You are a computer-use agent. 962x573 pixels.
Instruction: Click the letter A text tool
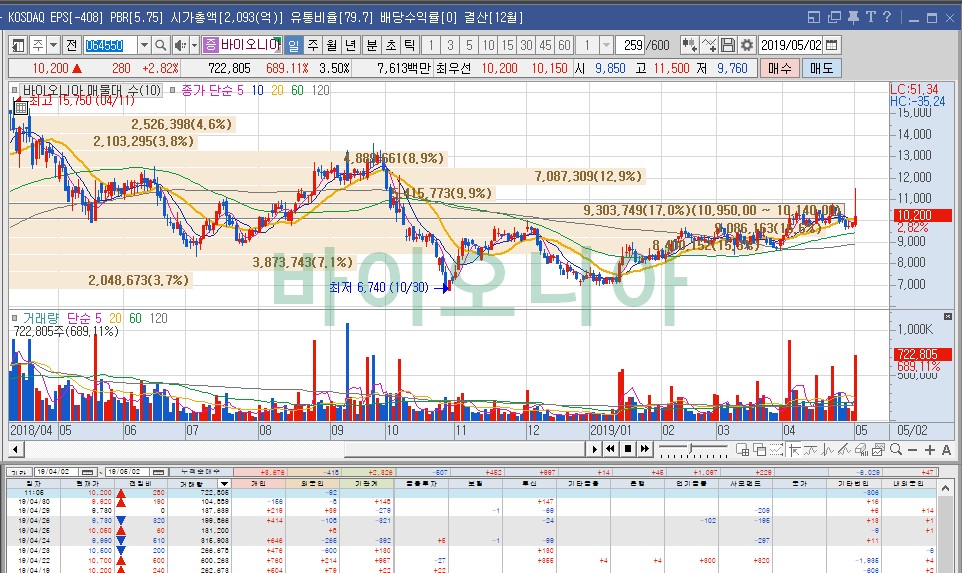pyautogui.click(x=946, y=450)
